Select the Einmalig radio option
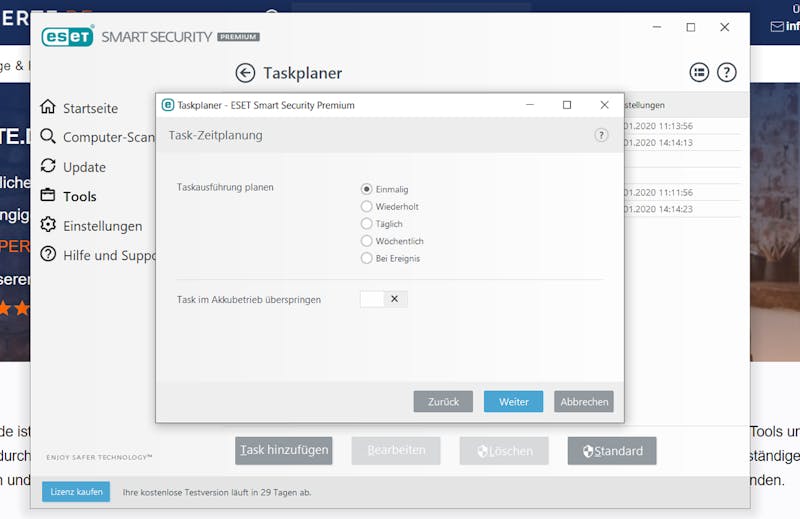 coord(366,189)
